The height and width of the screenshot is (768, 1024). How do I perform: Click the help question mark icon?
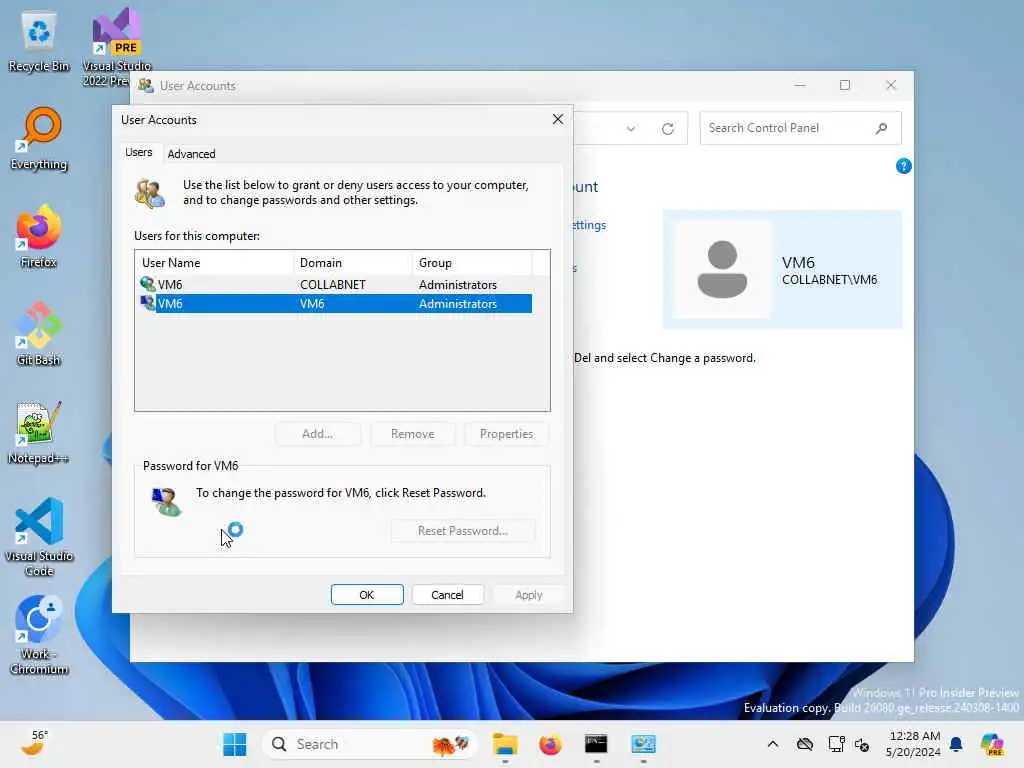coord(903,166)
